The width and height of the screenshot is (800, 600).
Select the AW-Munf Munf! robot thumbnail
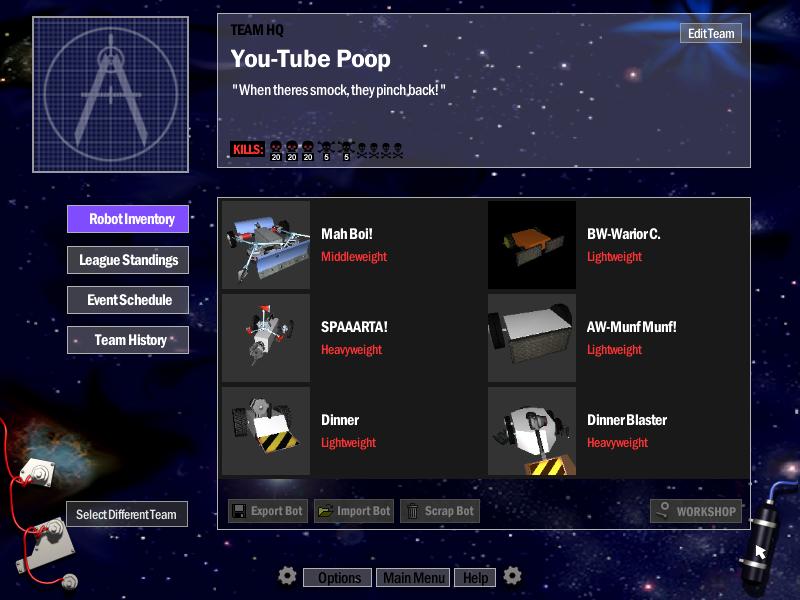532,338
